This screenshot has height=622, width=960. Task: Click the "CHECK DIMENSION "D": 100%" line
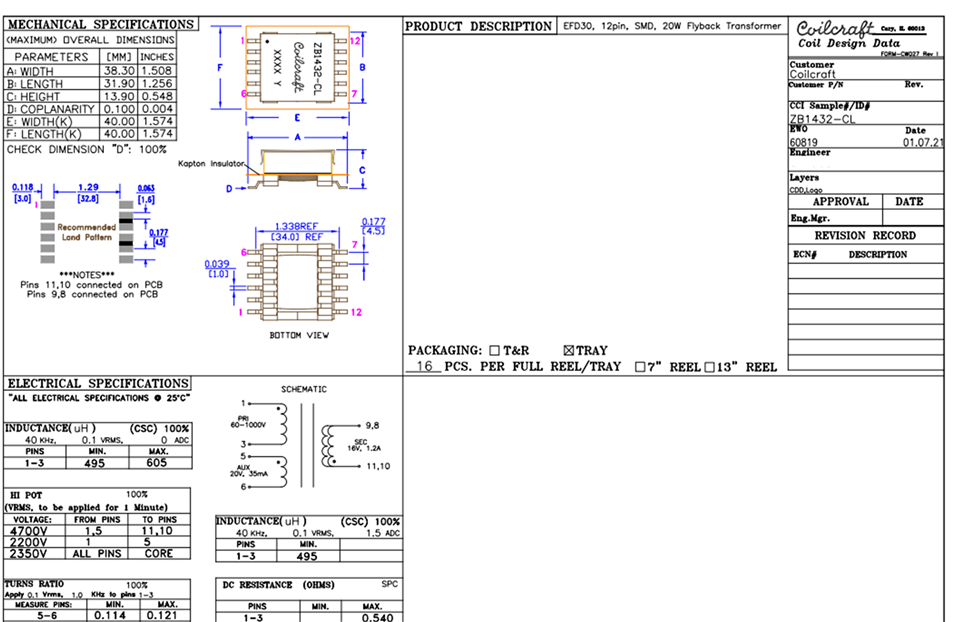click(x=86, y=149)
